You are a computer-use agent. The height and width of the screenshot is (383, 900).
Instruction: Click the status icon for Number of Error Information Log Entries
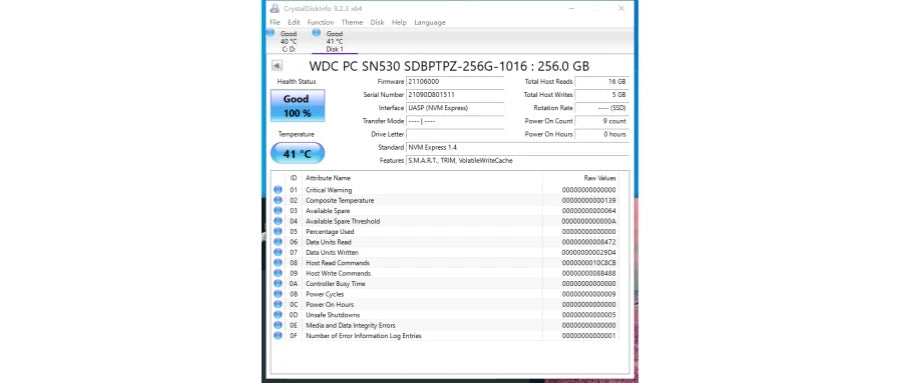pyautogui.click(x=278, y=335)
